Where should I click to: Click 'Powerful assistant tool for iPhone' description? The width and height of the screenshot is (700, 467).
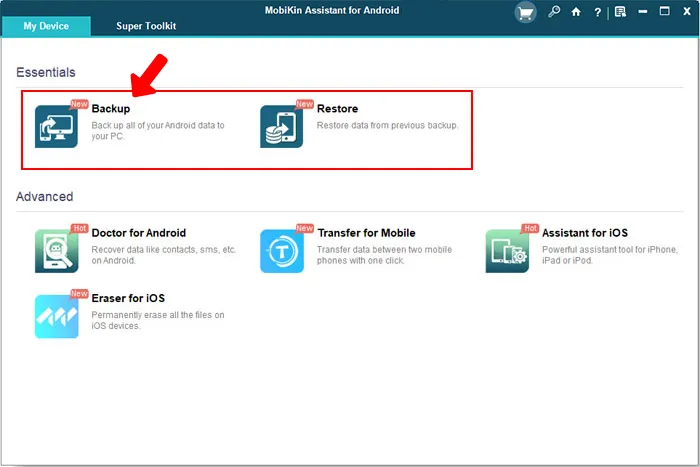click(x=610, y=255)
